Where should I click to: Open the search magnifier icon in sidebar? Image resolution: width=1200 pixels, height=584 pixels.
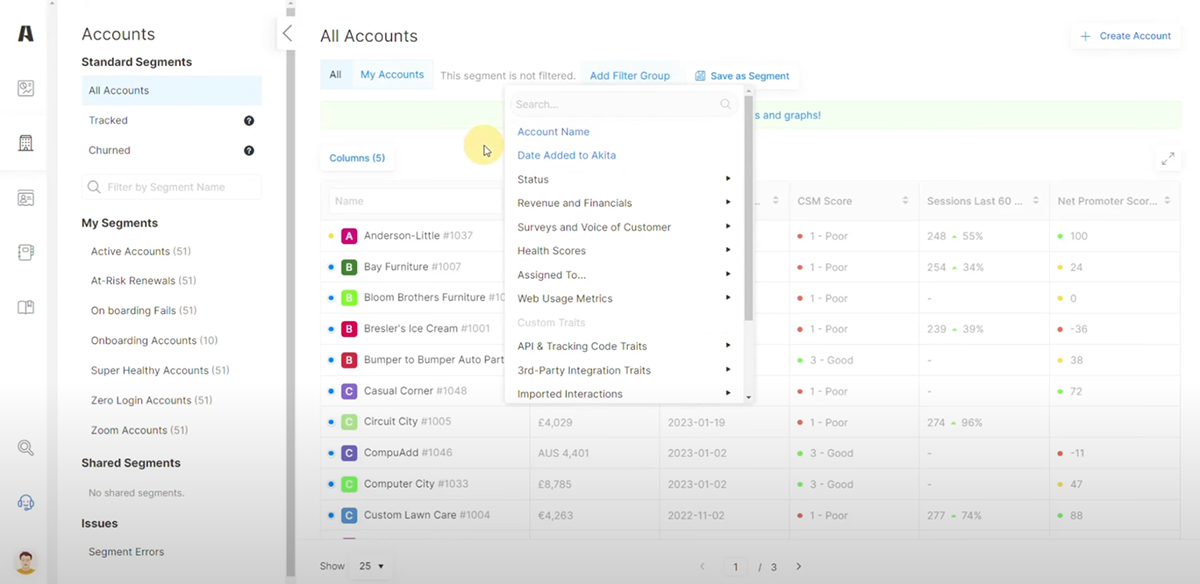pos(24,447)
